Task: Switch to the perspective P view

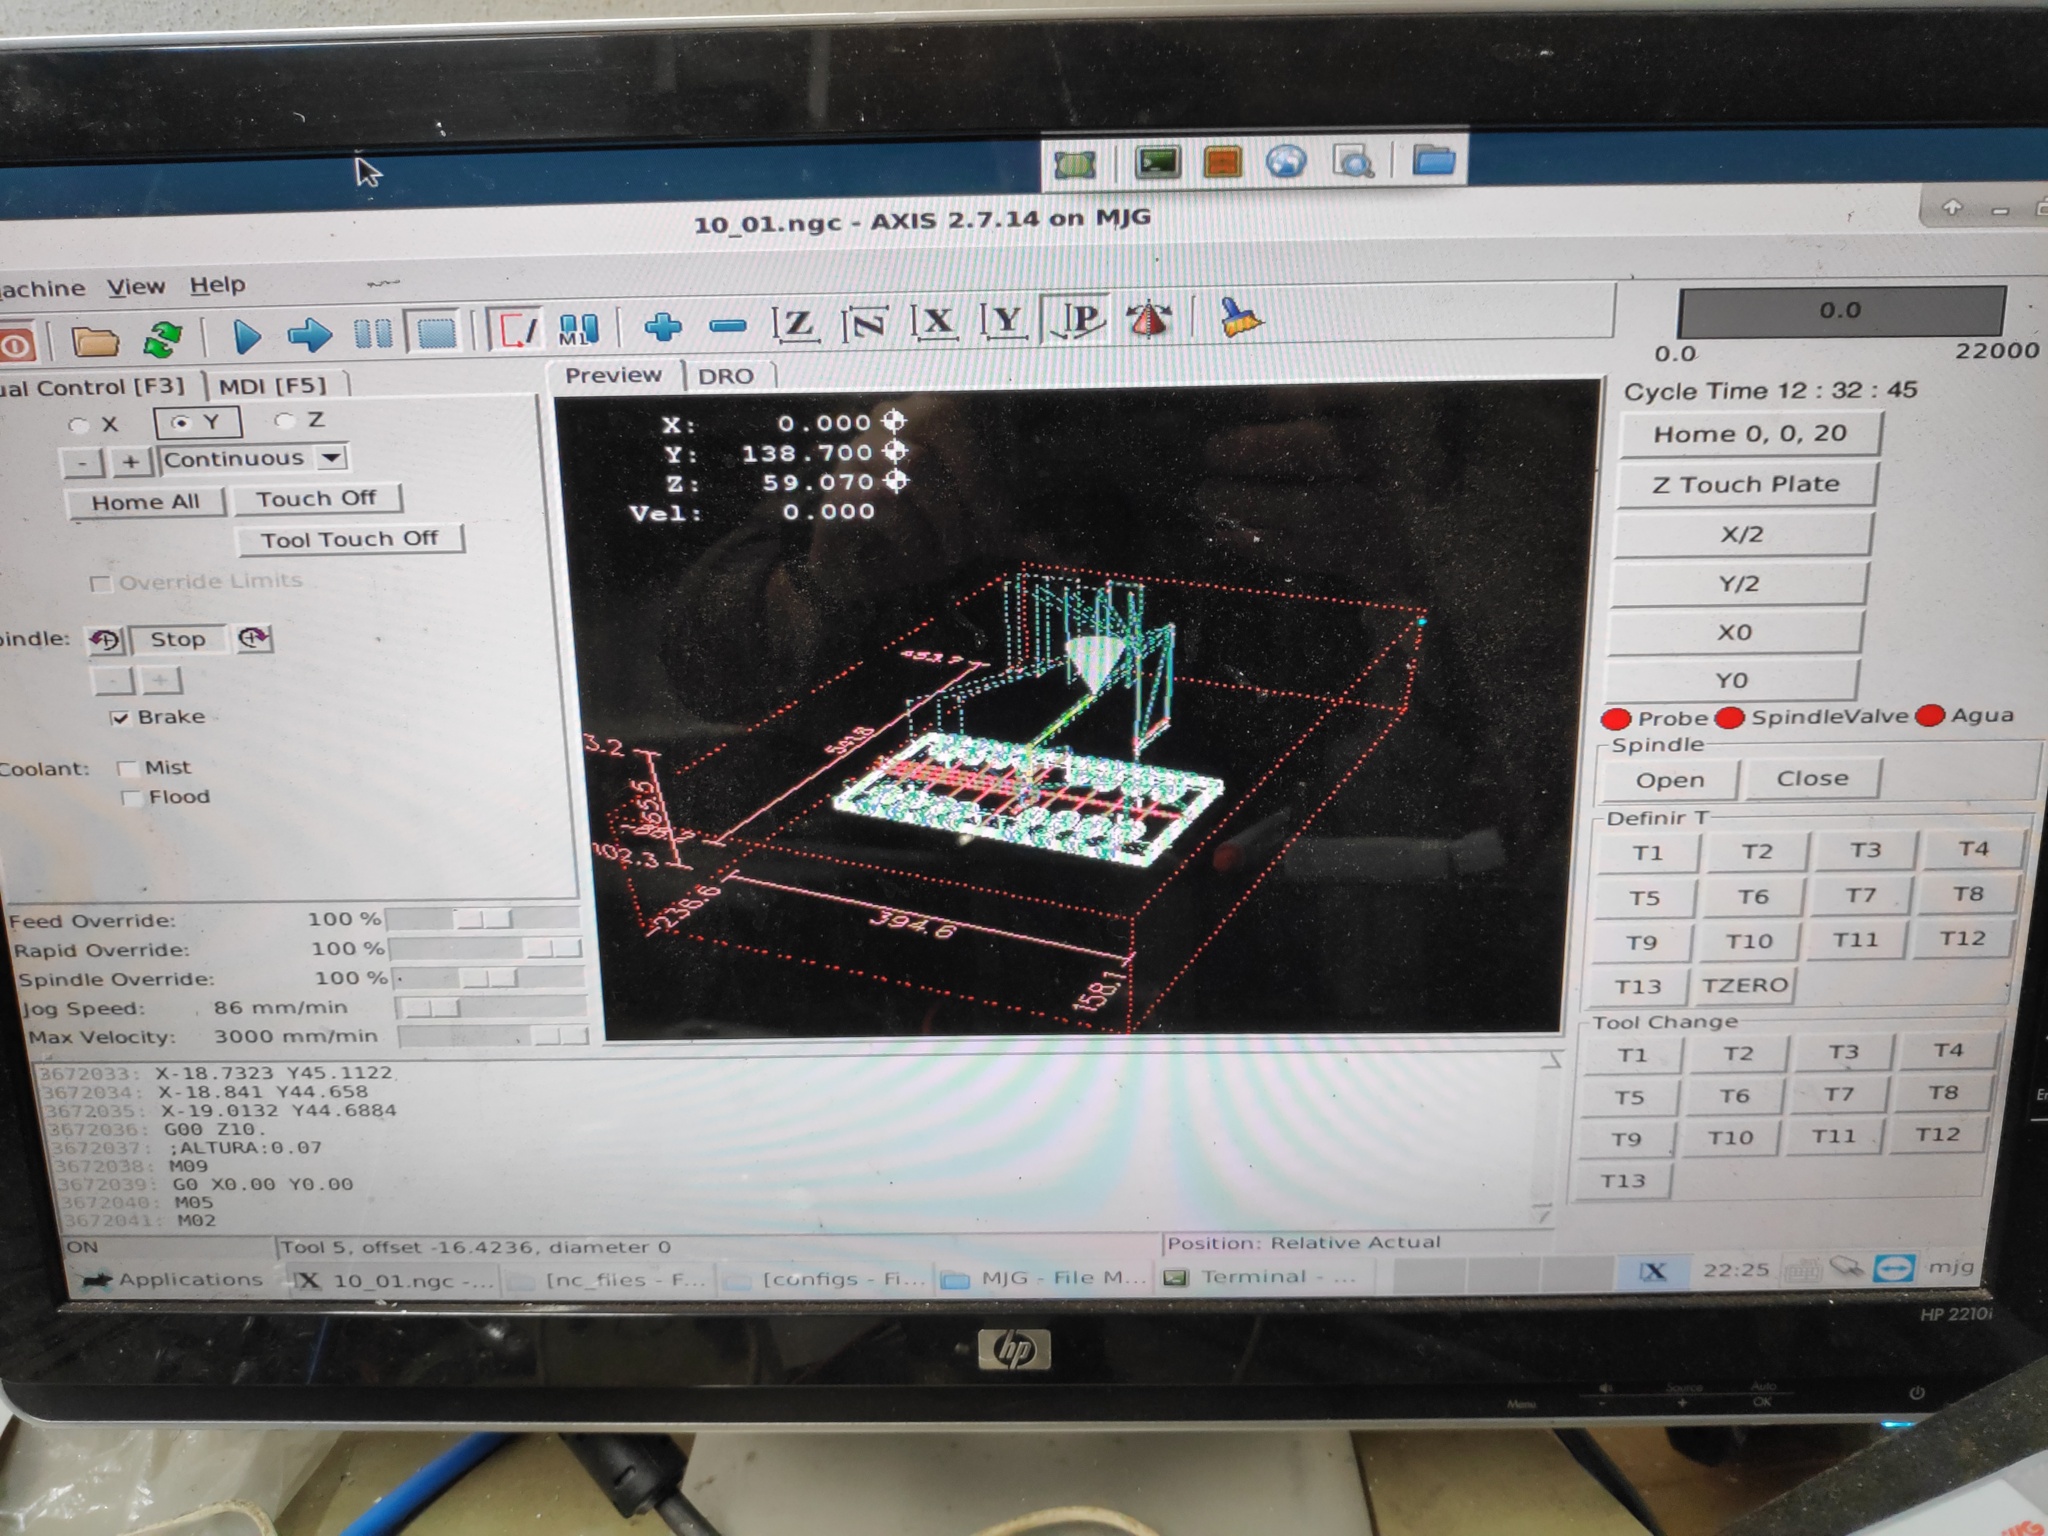Action: pyautogui.click(x=1080, y=320)
